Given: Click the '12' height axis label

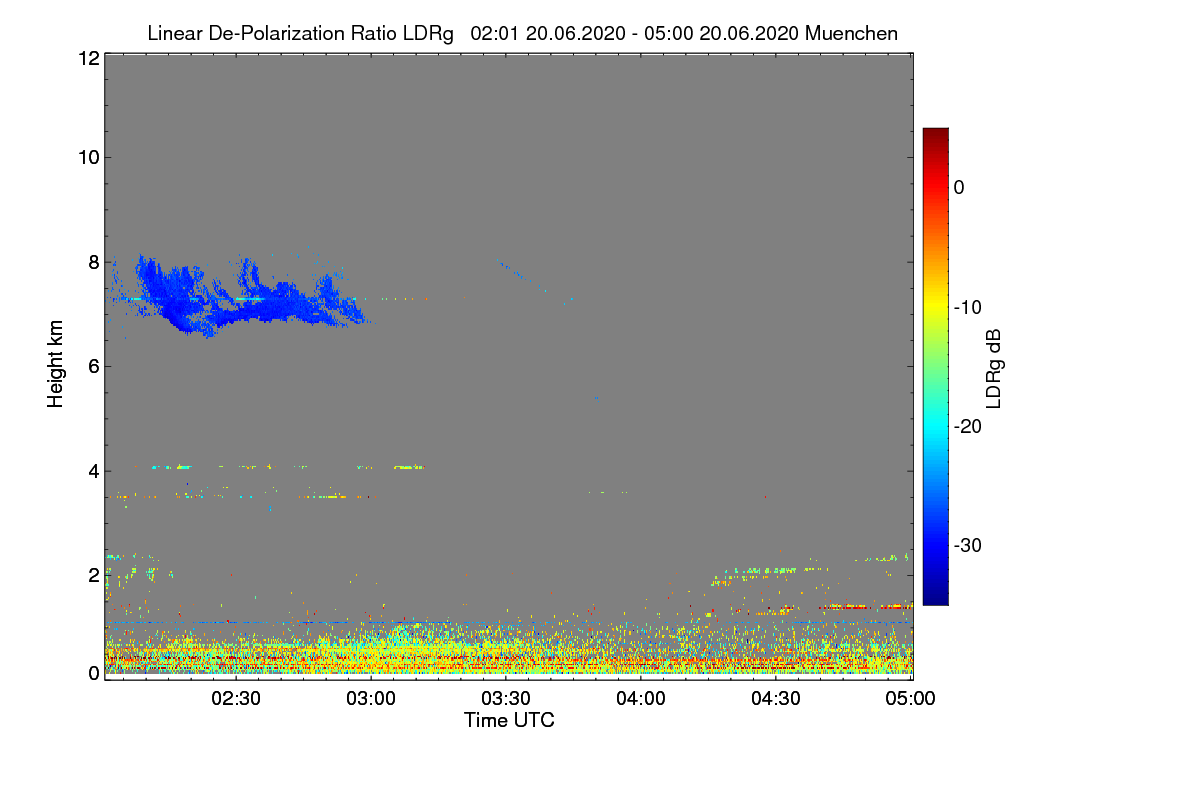Looking at the screenshot, I should 88,58.
